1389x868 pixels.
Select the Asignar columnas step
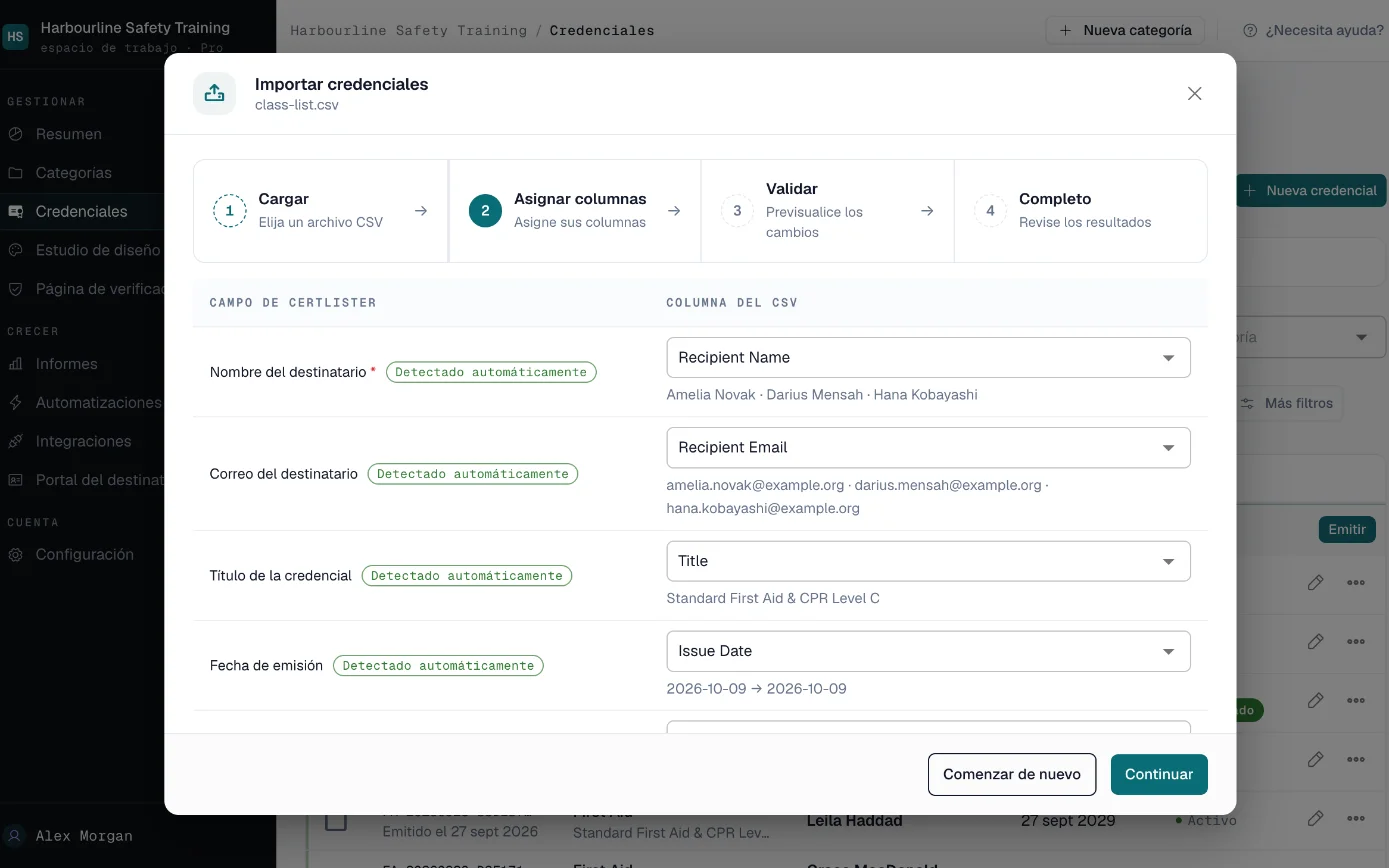coord(575,211)
